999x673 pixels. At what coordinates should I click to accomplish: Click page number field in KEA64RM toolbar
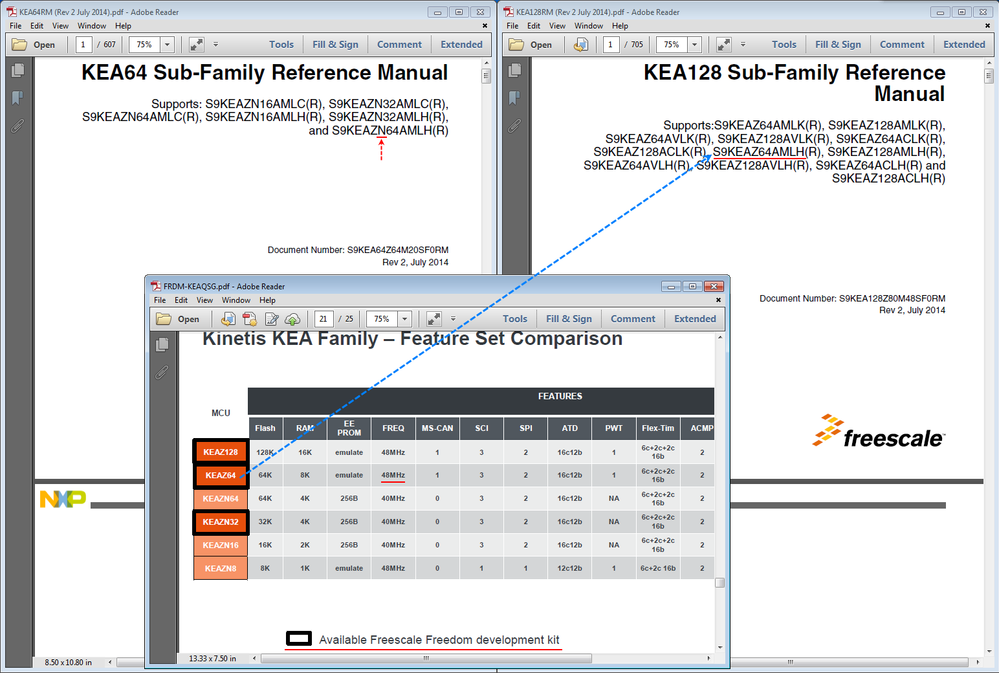83,45
